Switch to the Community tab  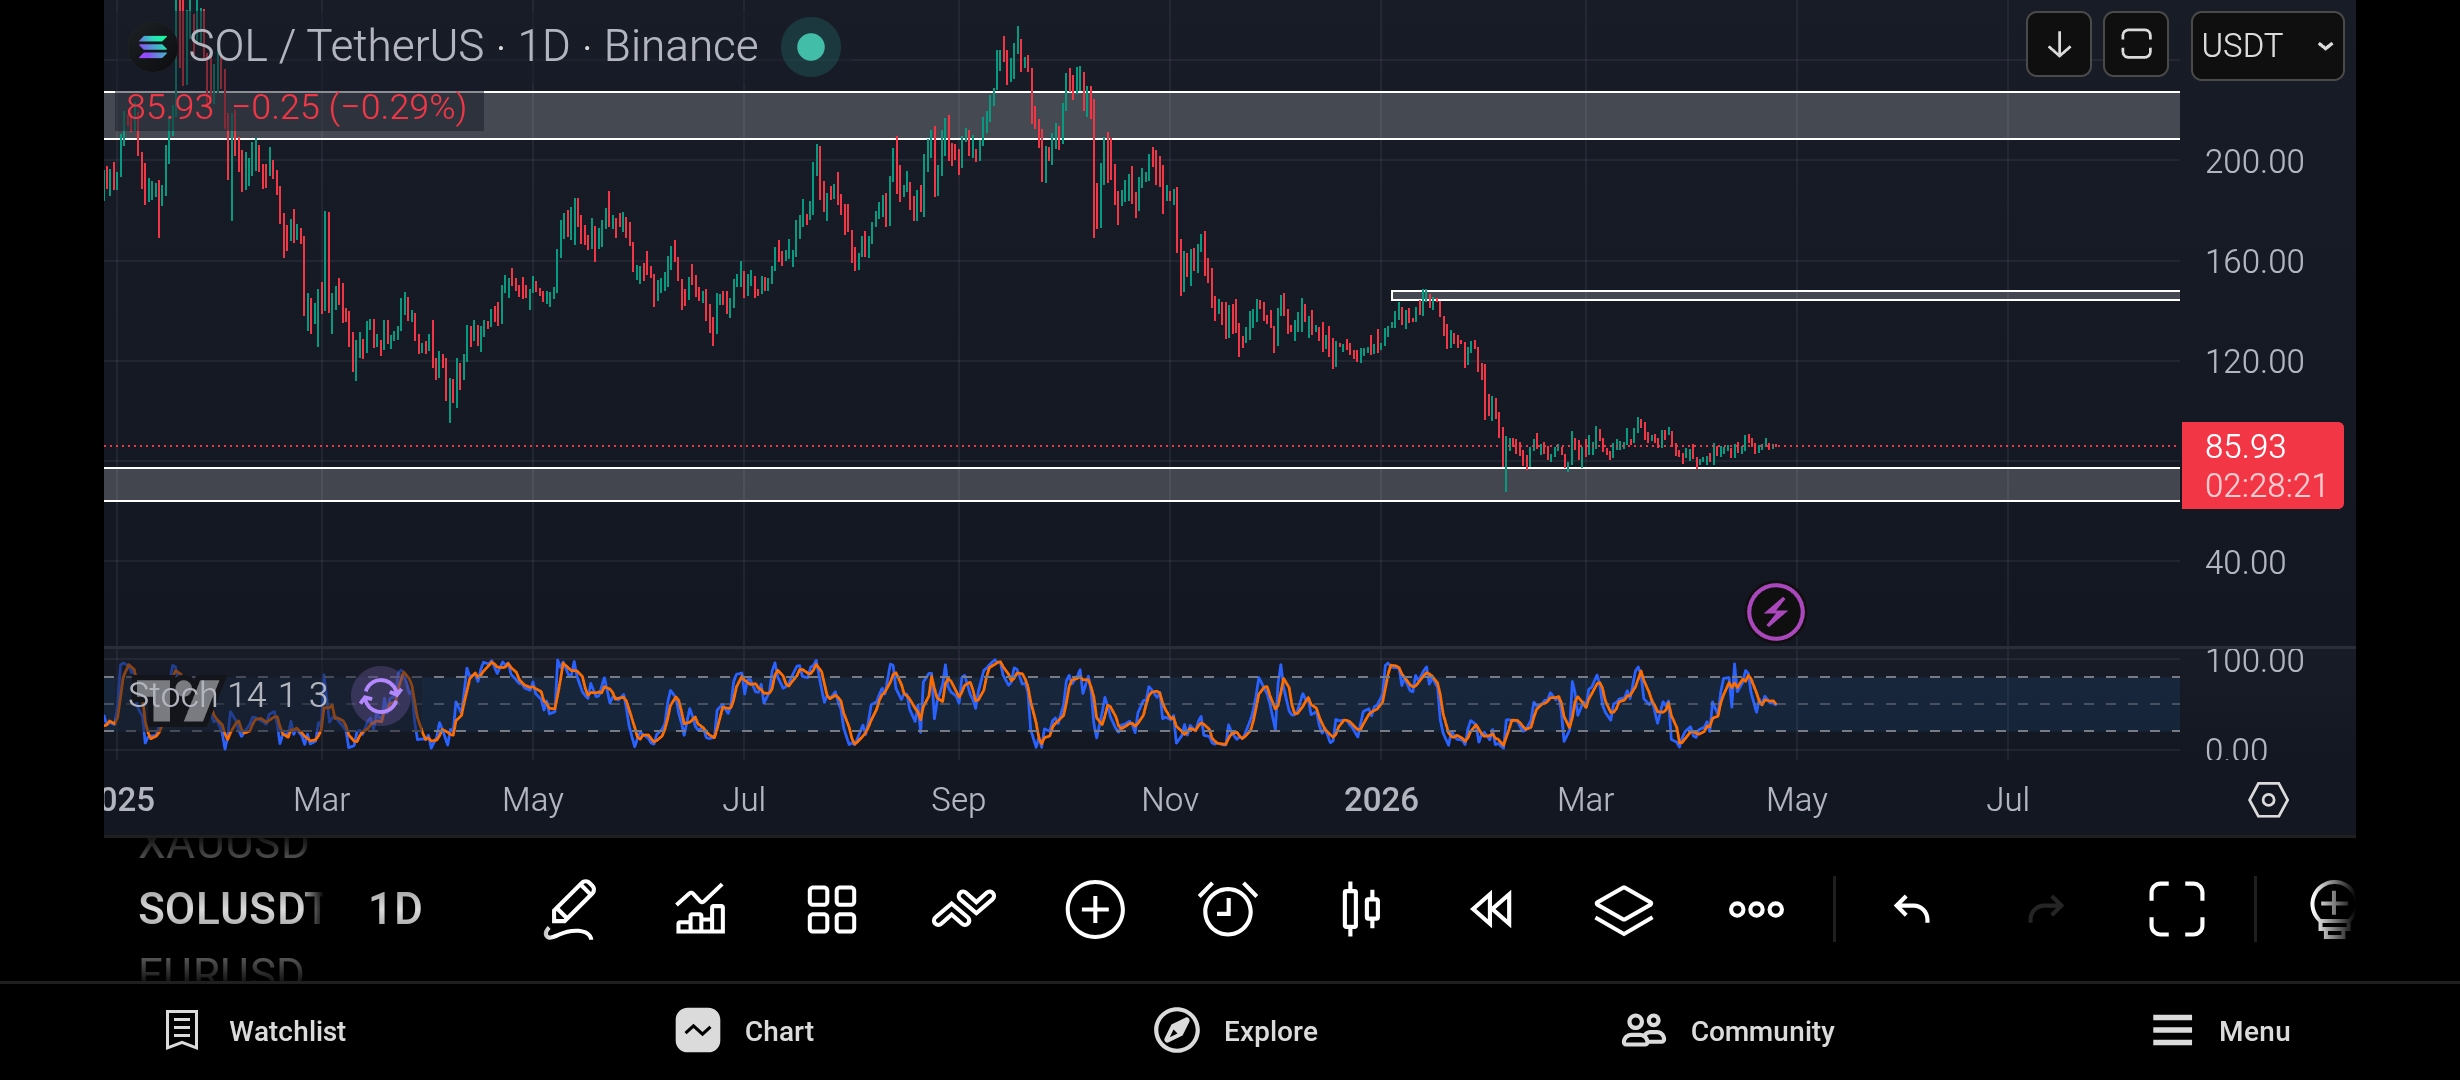(1728, 1031)
